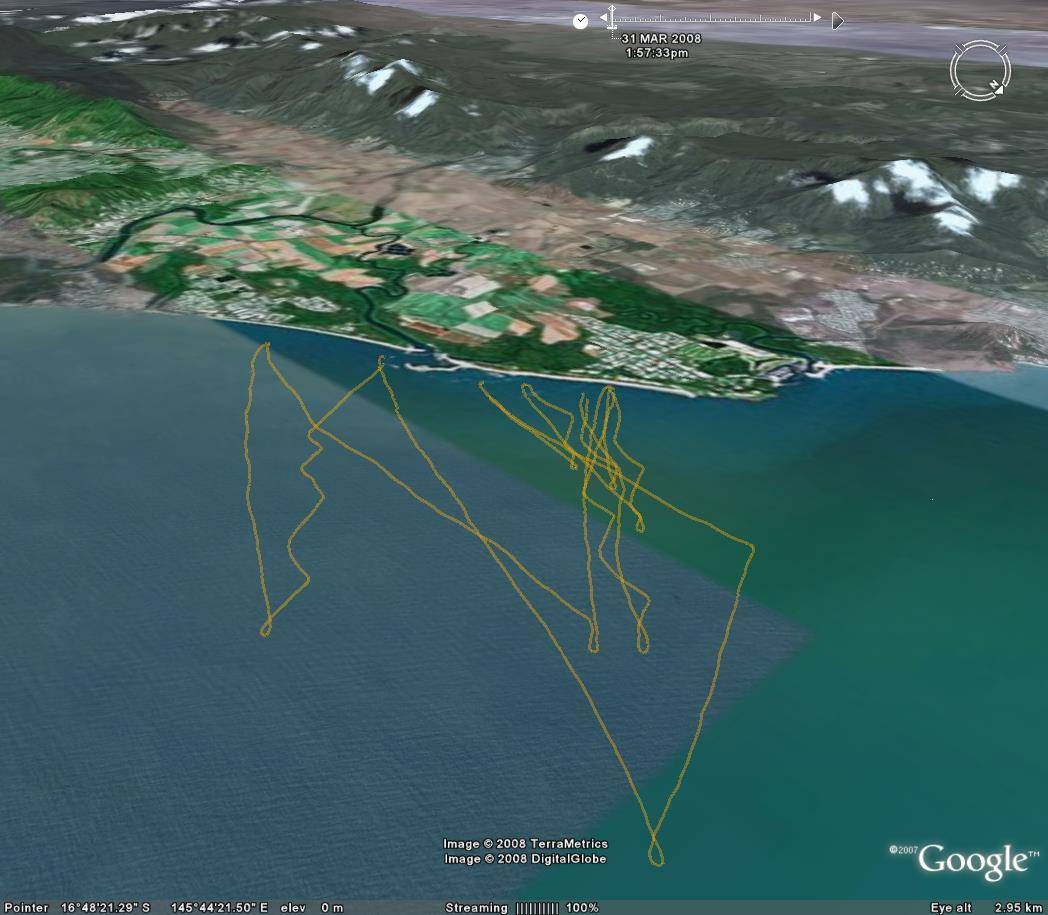1048x915 pixels.
Task: Open the time slider clock options
Action: click(x=580, y=21)
